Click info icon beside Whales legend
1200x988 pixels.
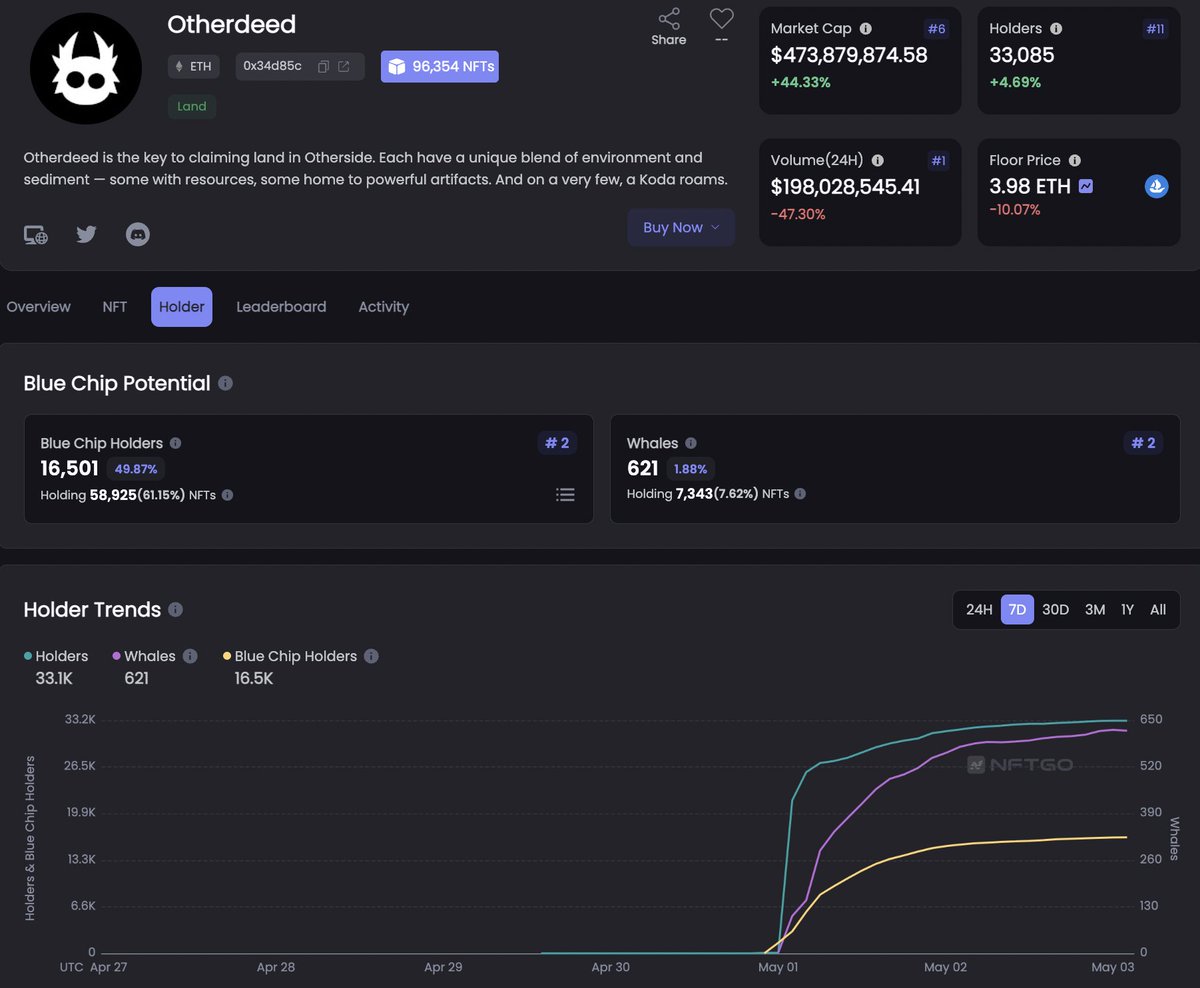tap(190, 657)
